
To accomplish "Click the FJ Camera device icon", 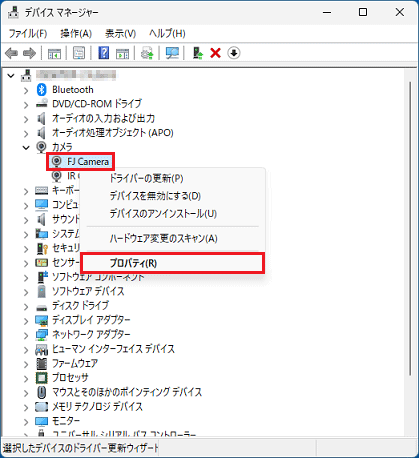I will tap(57, 162).
